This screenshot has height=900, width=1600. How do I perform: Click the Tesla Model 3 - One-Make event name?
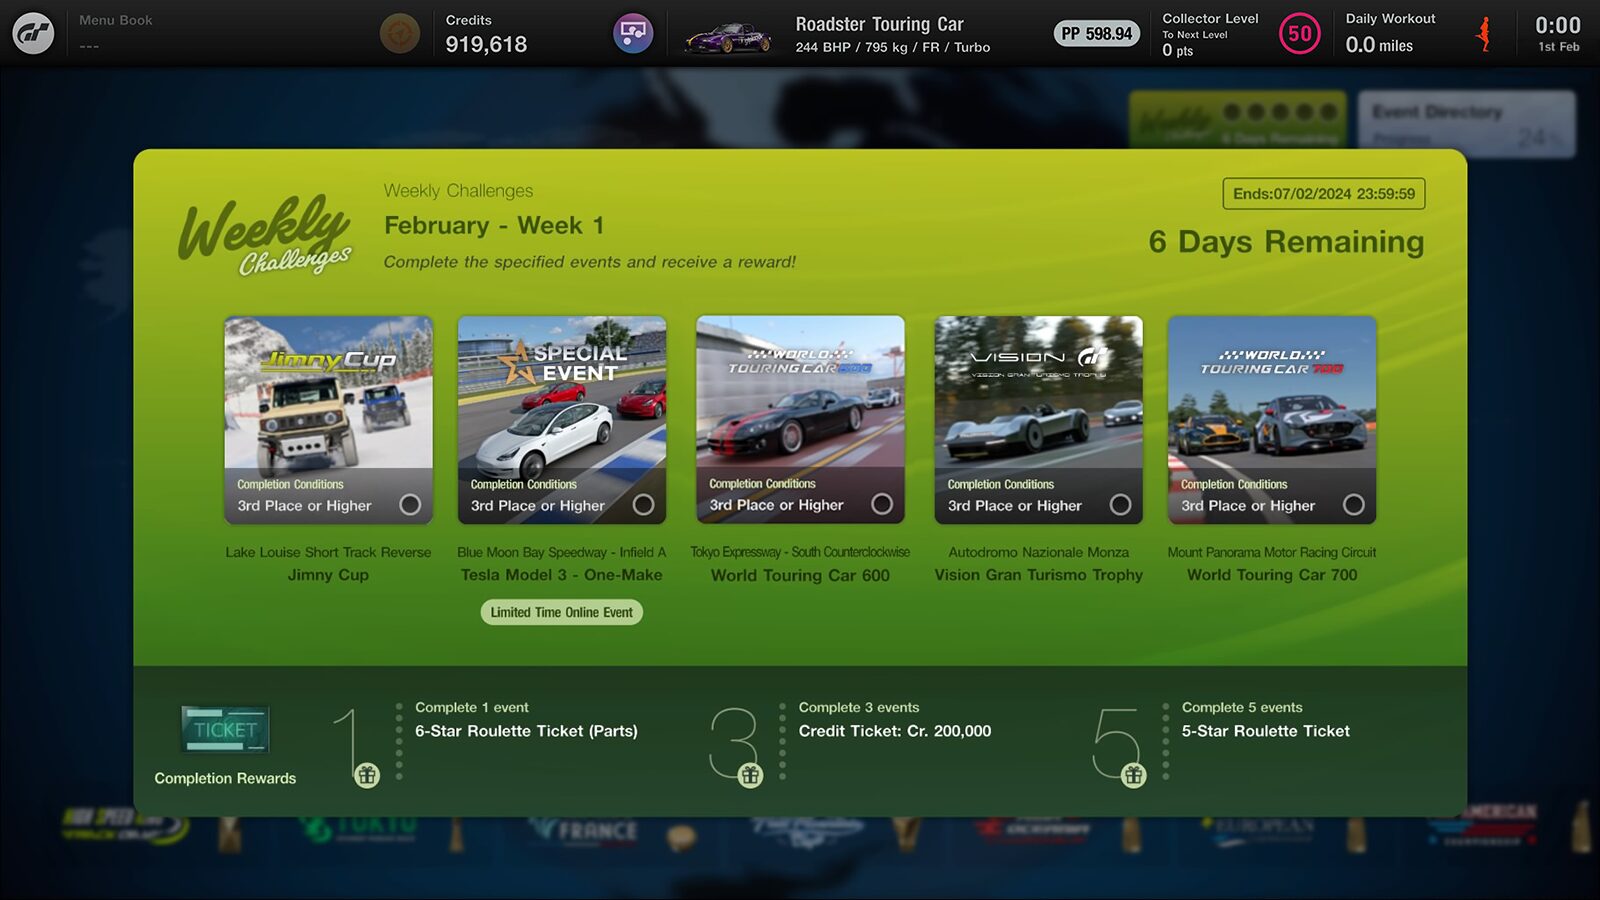click(x=562, y=575)
